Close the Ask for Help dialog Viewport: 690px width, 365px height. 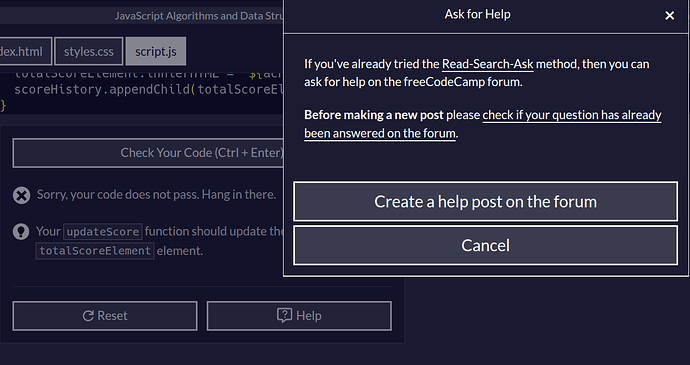[x=669, y=16]
